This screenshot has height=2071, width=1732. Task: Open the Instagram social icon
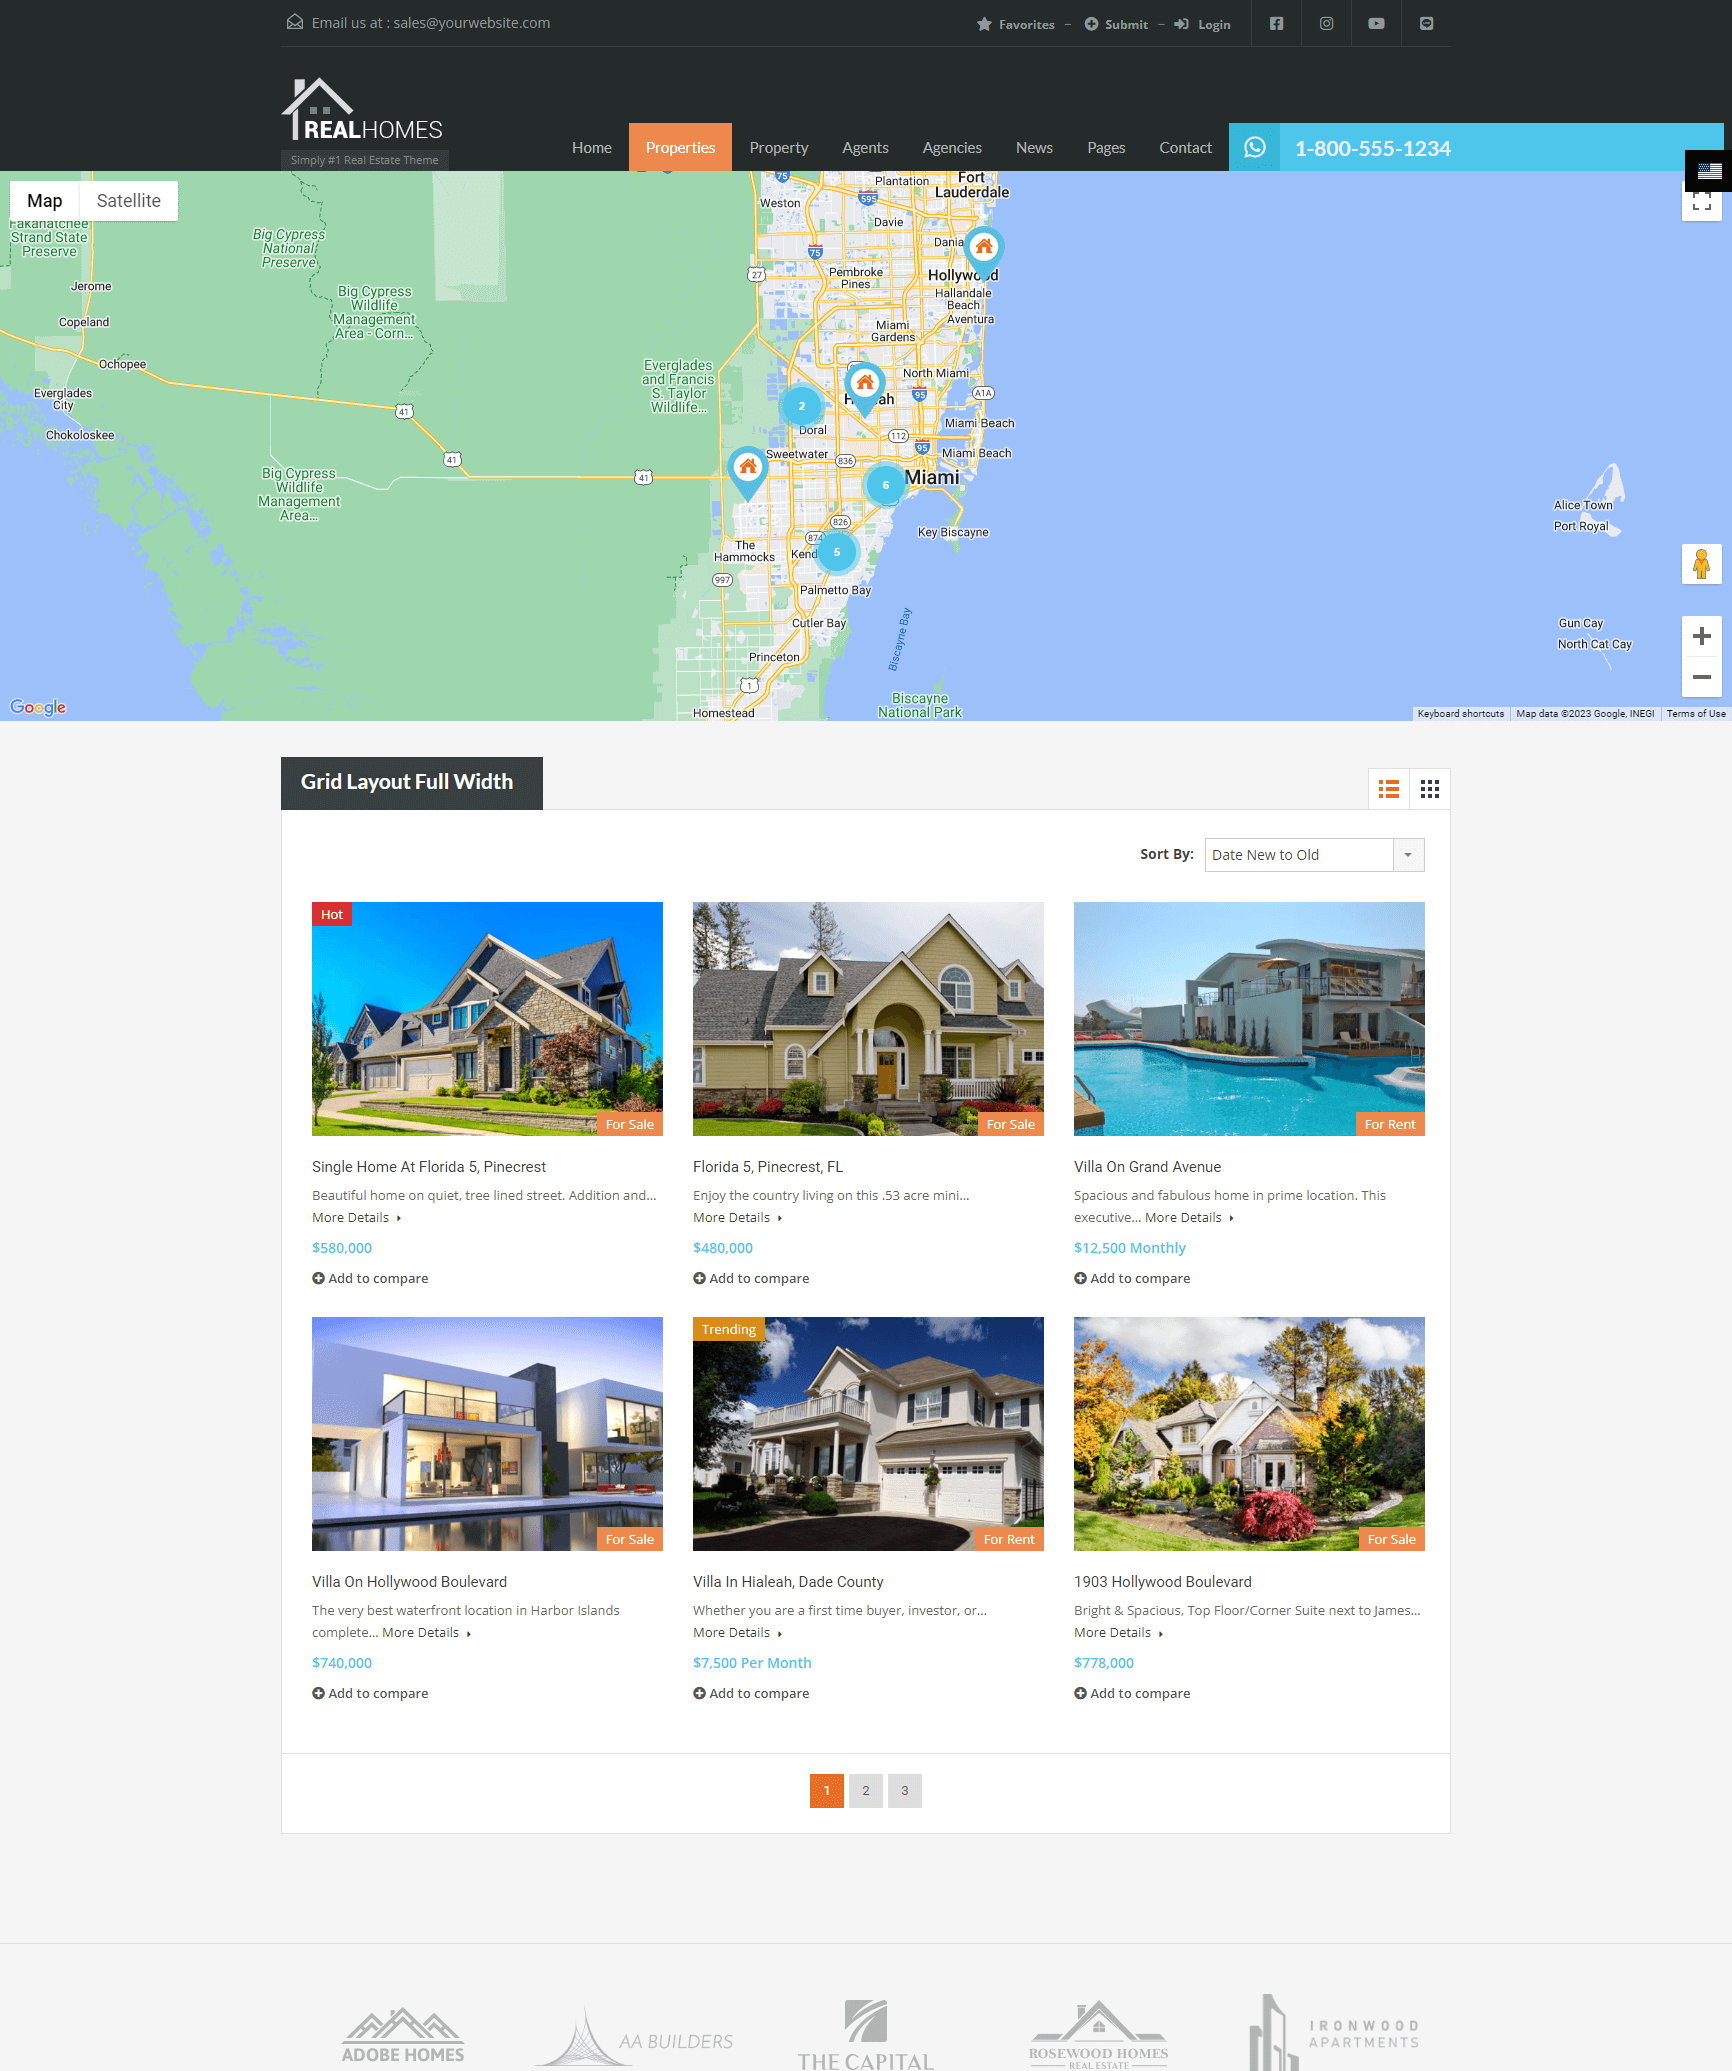click(1326, 23)
